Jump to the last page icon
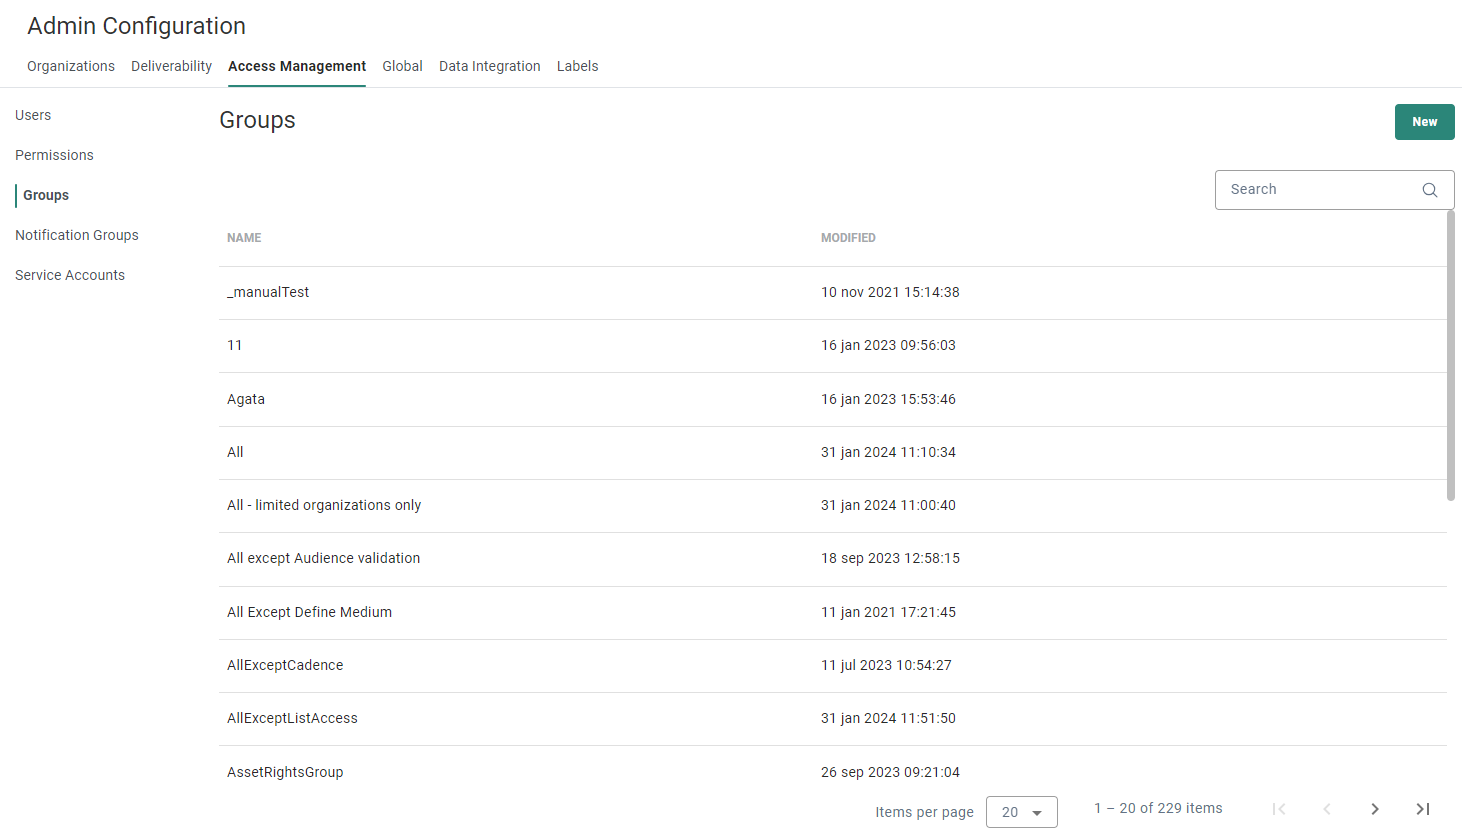Image resolution: width=1462 pixels, height=837 pixels. pyautogui.click(x=1423, y=809)
